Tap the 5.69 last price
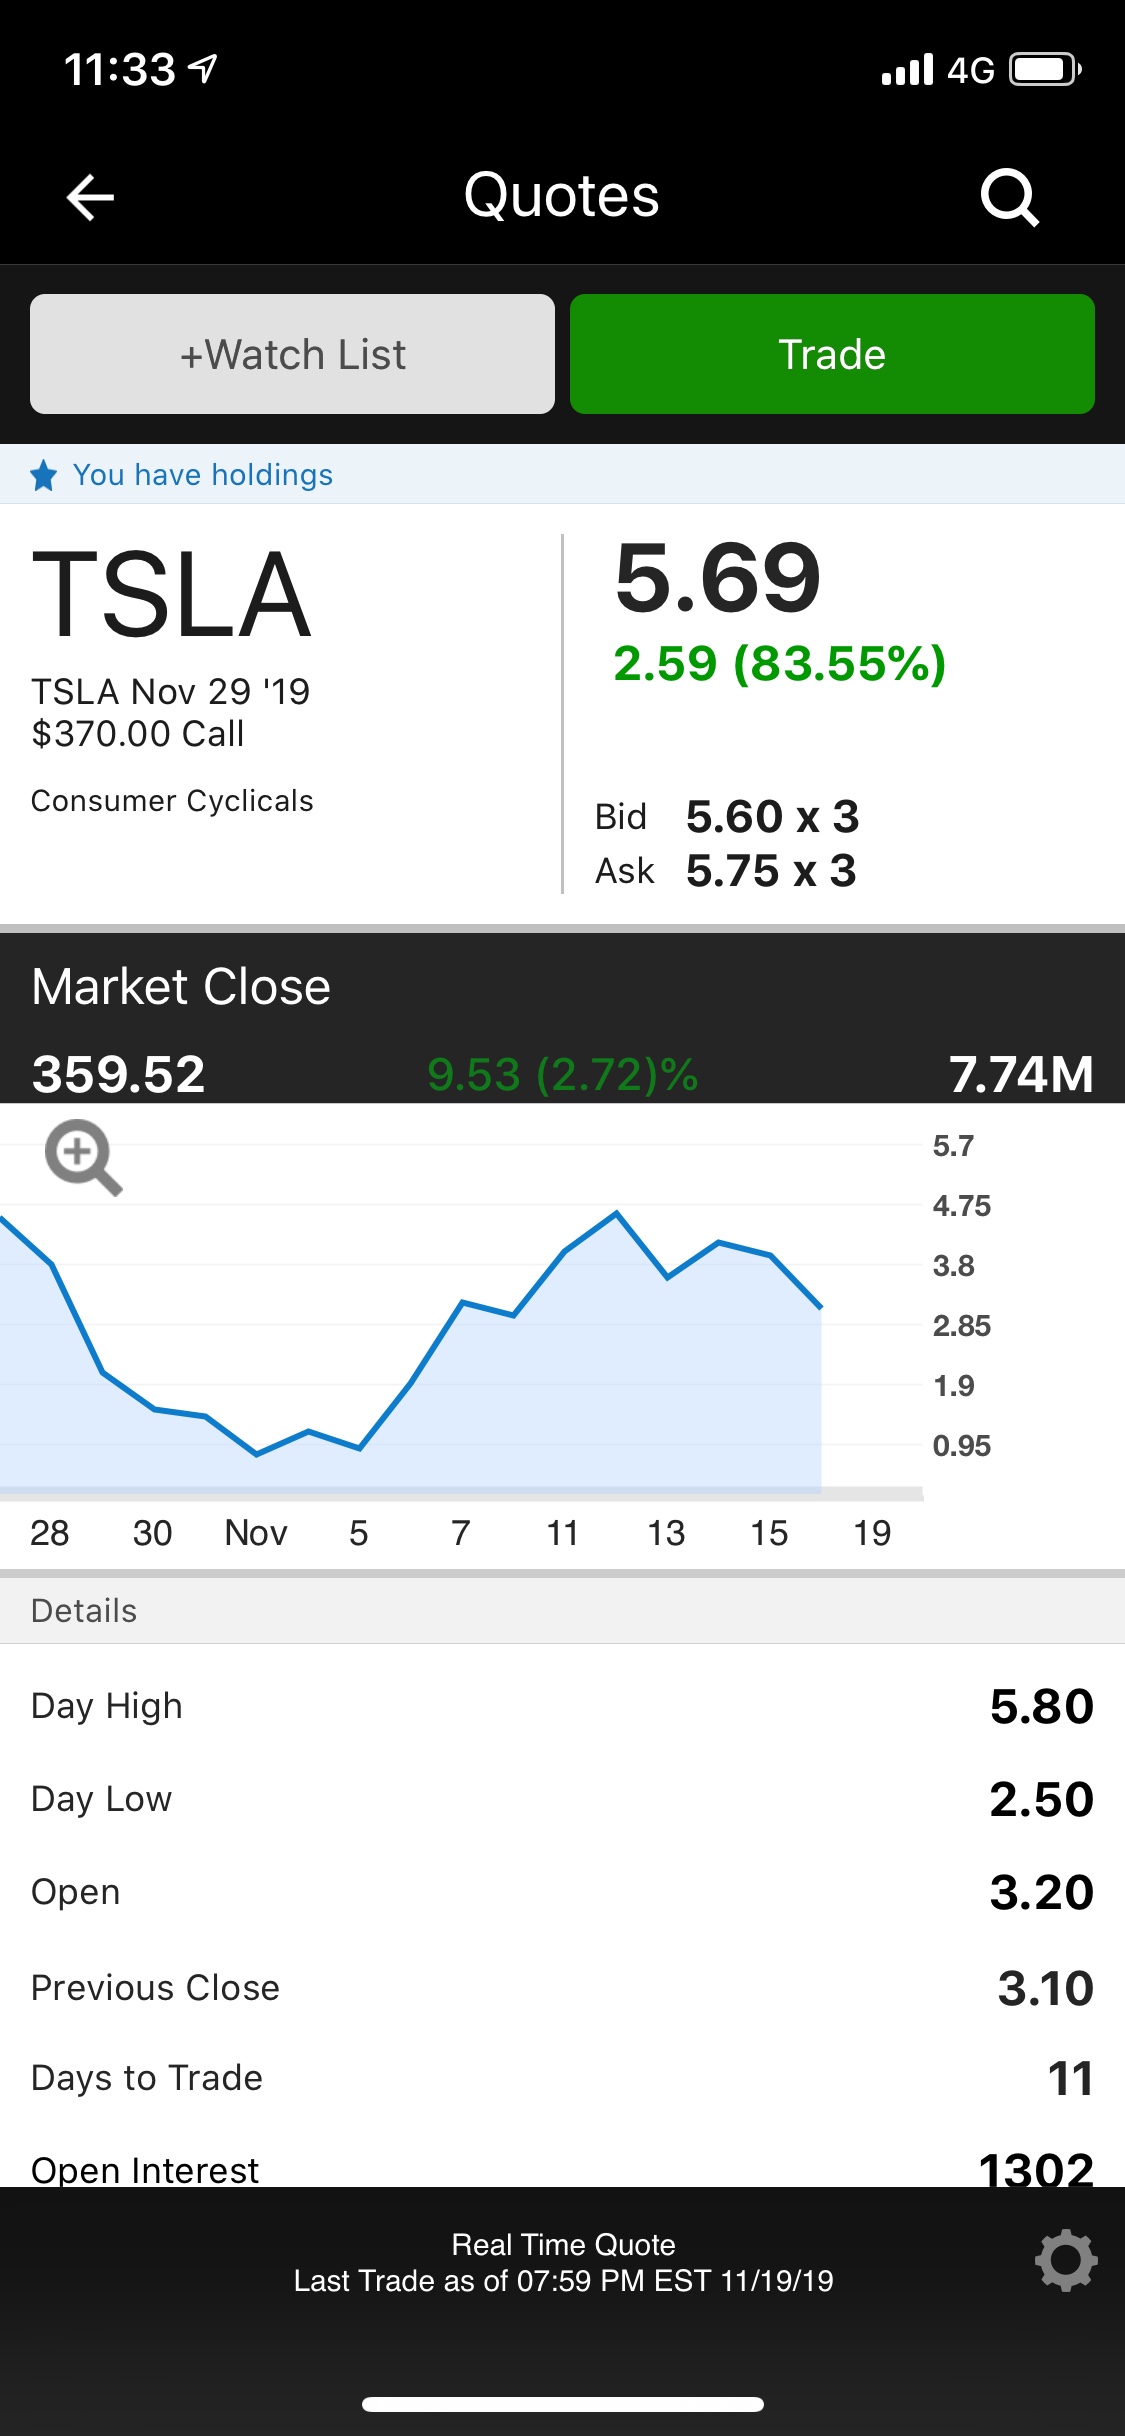Viewport: 1125px width, 2436px height. pos(717,577)
